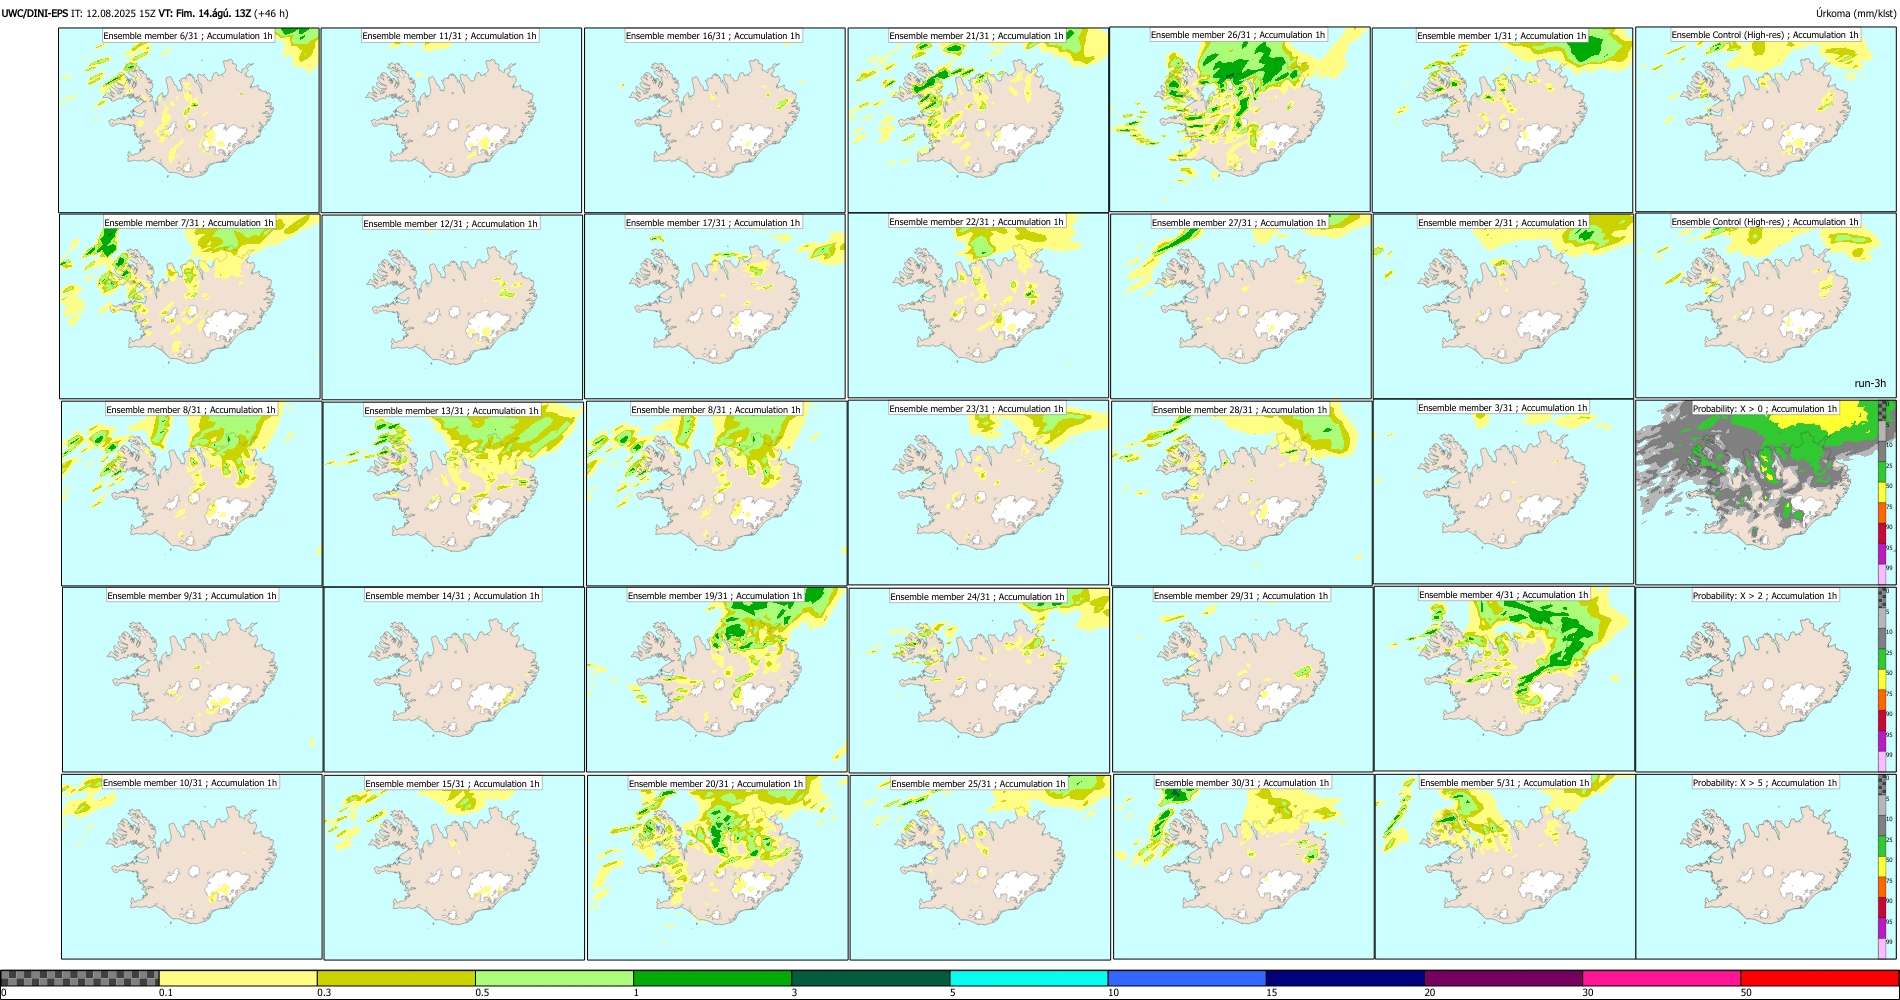Image resolution: width=1900 pixels, height=1000 pixels.
Task: Click the navy 15–20 legend swatch
Action: click(x=1345, y=978)
